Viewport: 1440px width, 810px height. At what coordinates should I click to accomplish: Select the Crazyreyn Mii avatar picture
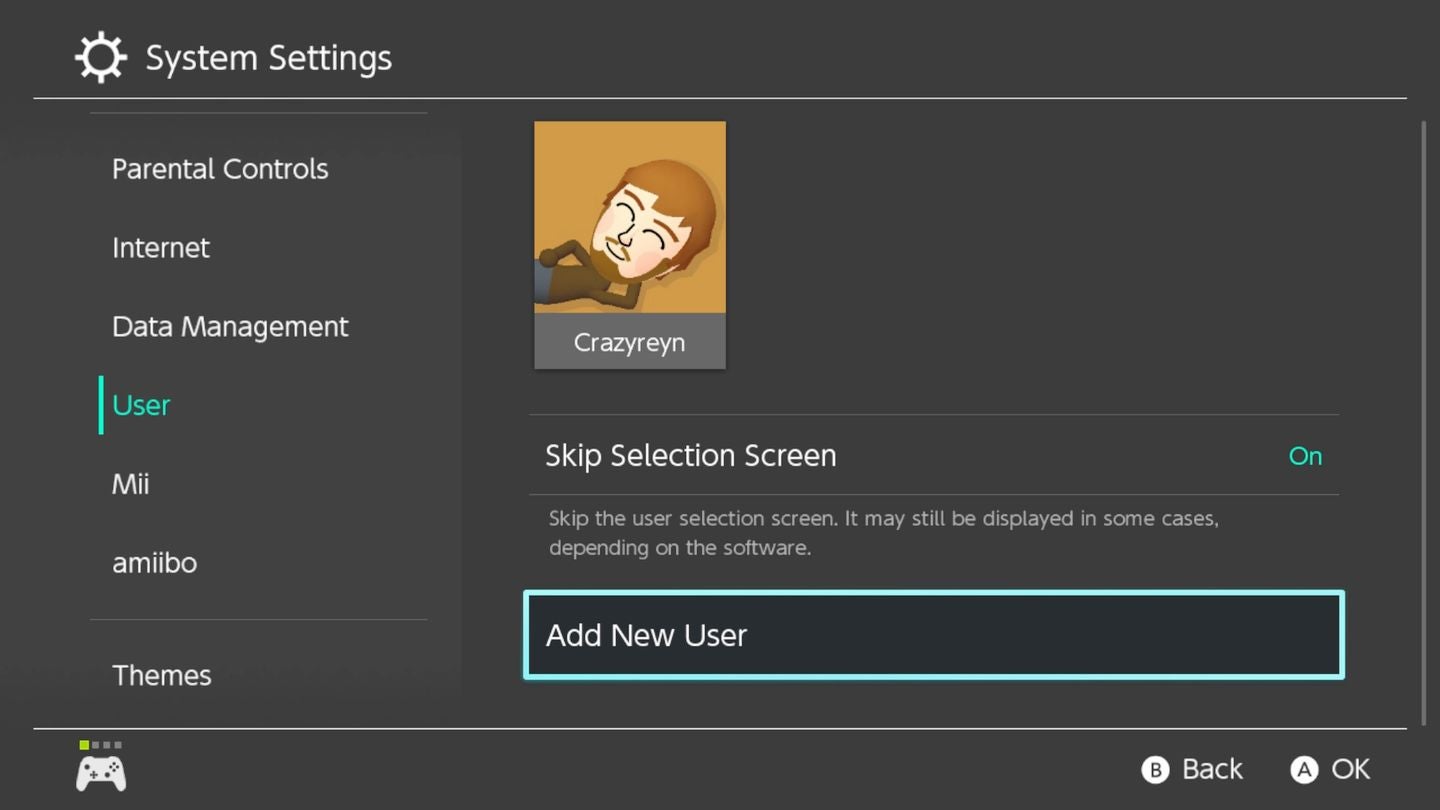click(630, 217)
